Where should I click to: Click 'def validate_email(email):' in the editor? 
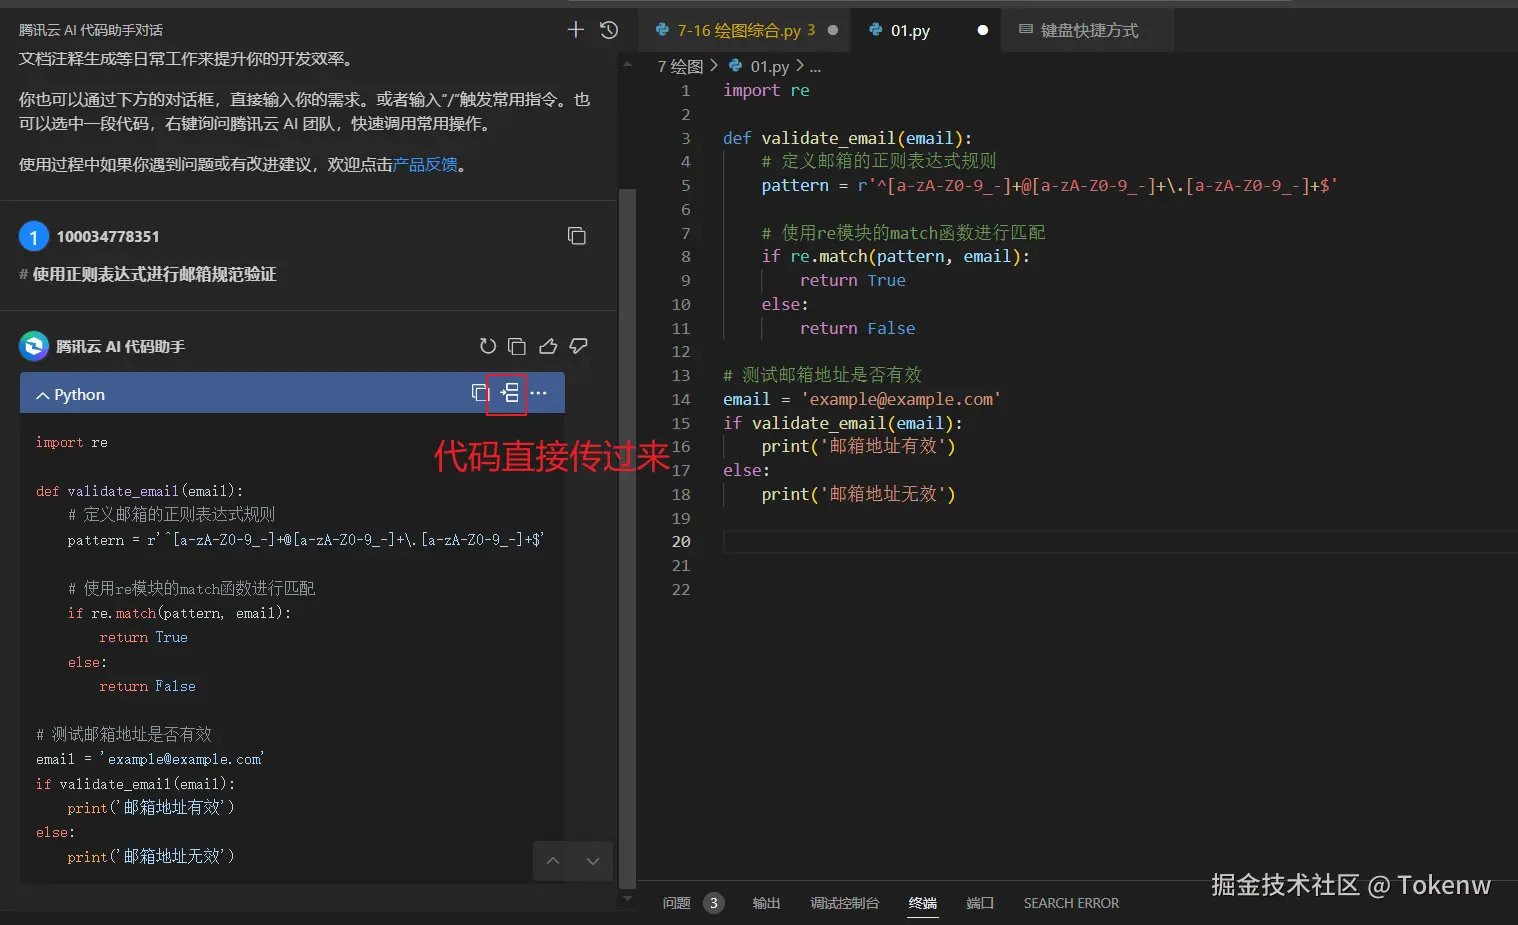click(x=847, y=138)
